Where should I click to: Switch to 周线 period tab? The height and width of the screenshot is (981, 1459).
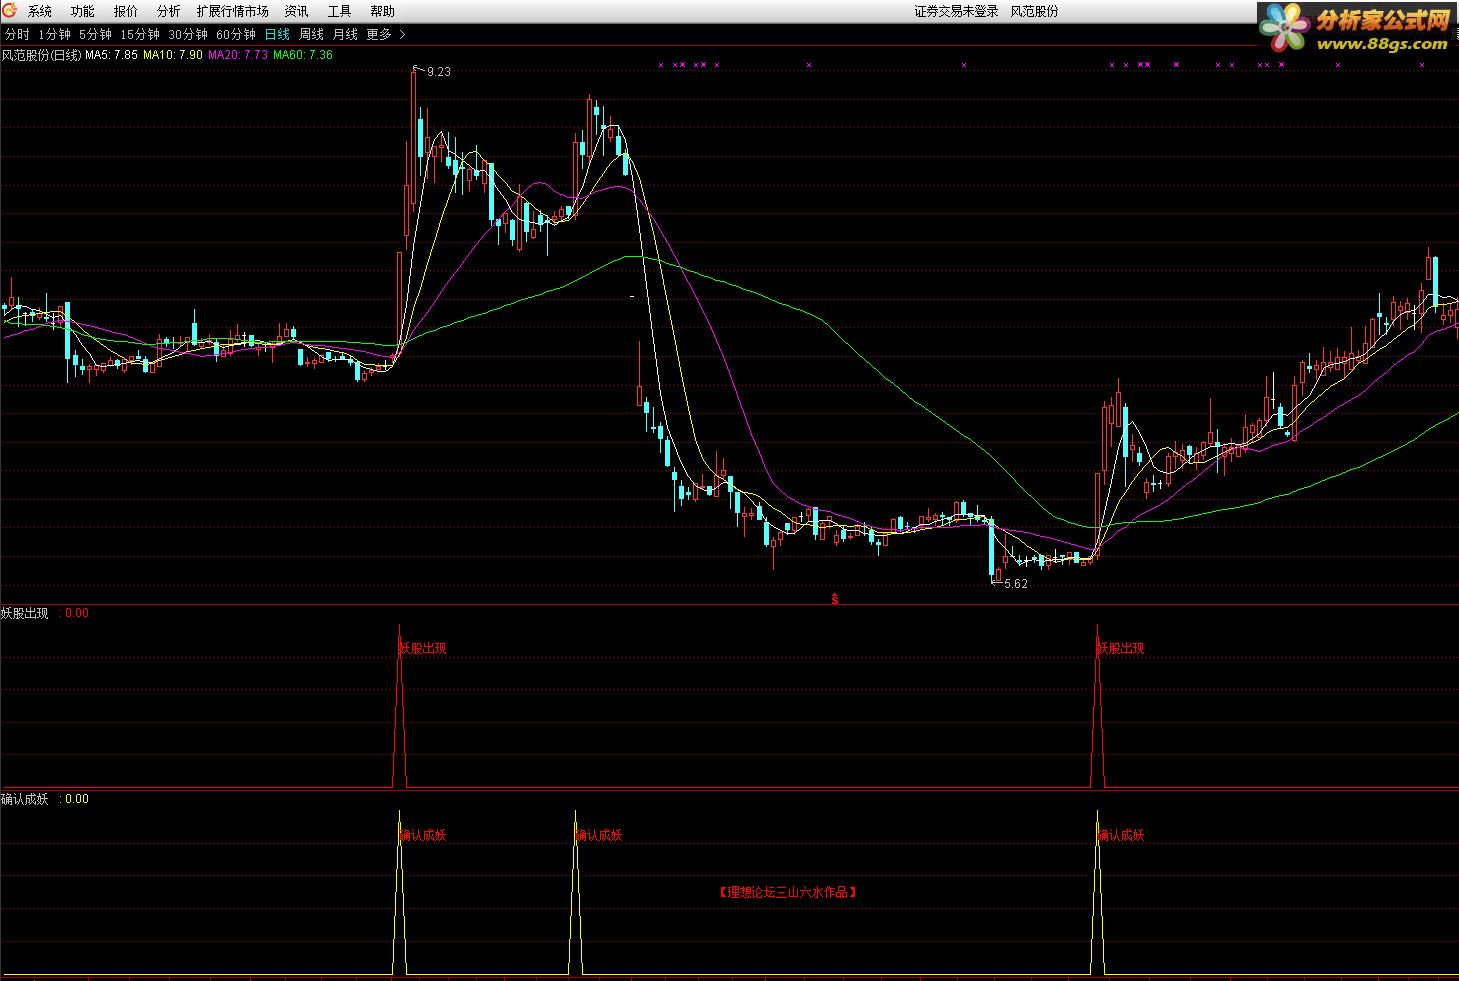[x=312, y=34]
